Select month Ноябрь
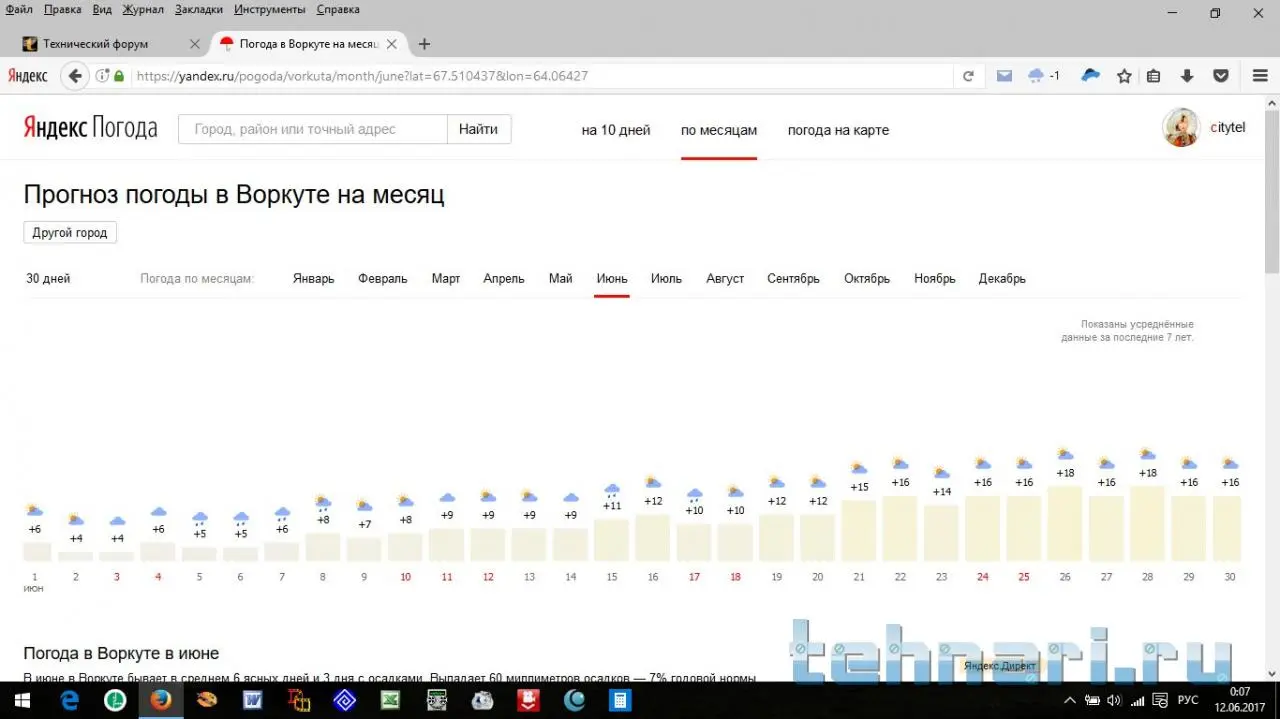This screenshot has height=719, width=1280. [935, 279]
